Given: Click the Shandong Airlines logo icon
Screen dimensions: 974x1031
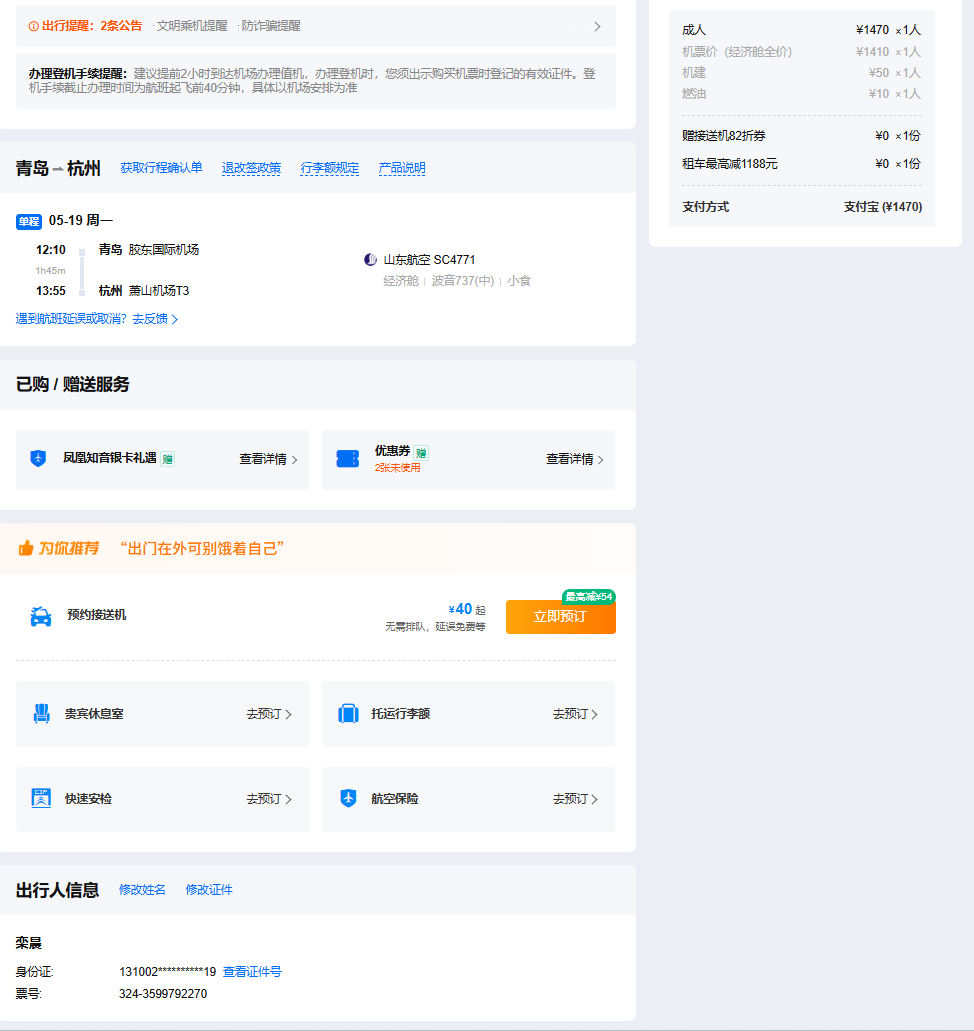Looking at the screenshot, I should [x=371, y=260].
